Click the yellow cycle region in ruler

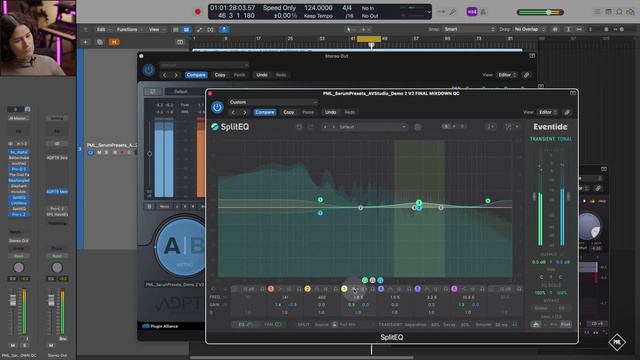(x=369, y=39)
